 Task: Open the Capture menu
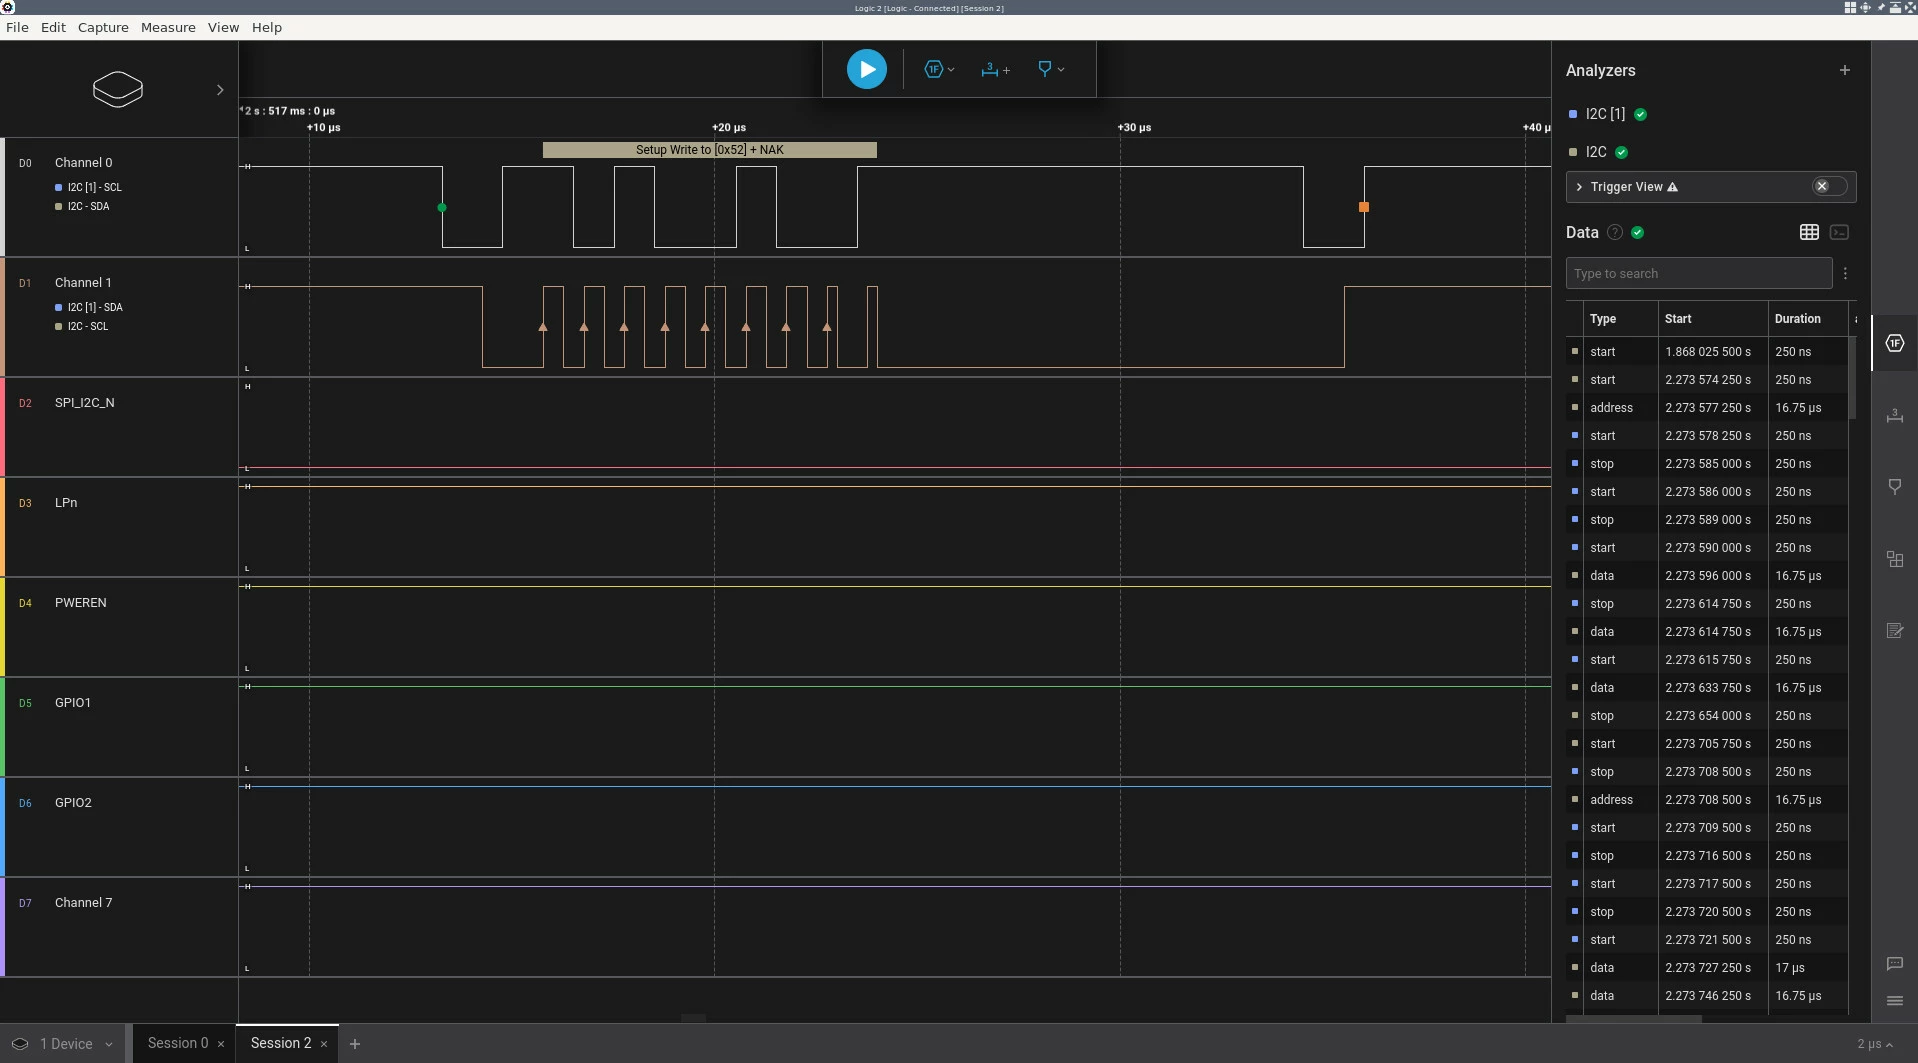(103, 27)
